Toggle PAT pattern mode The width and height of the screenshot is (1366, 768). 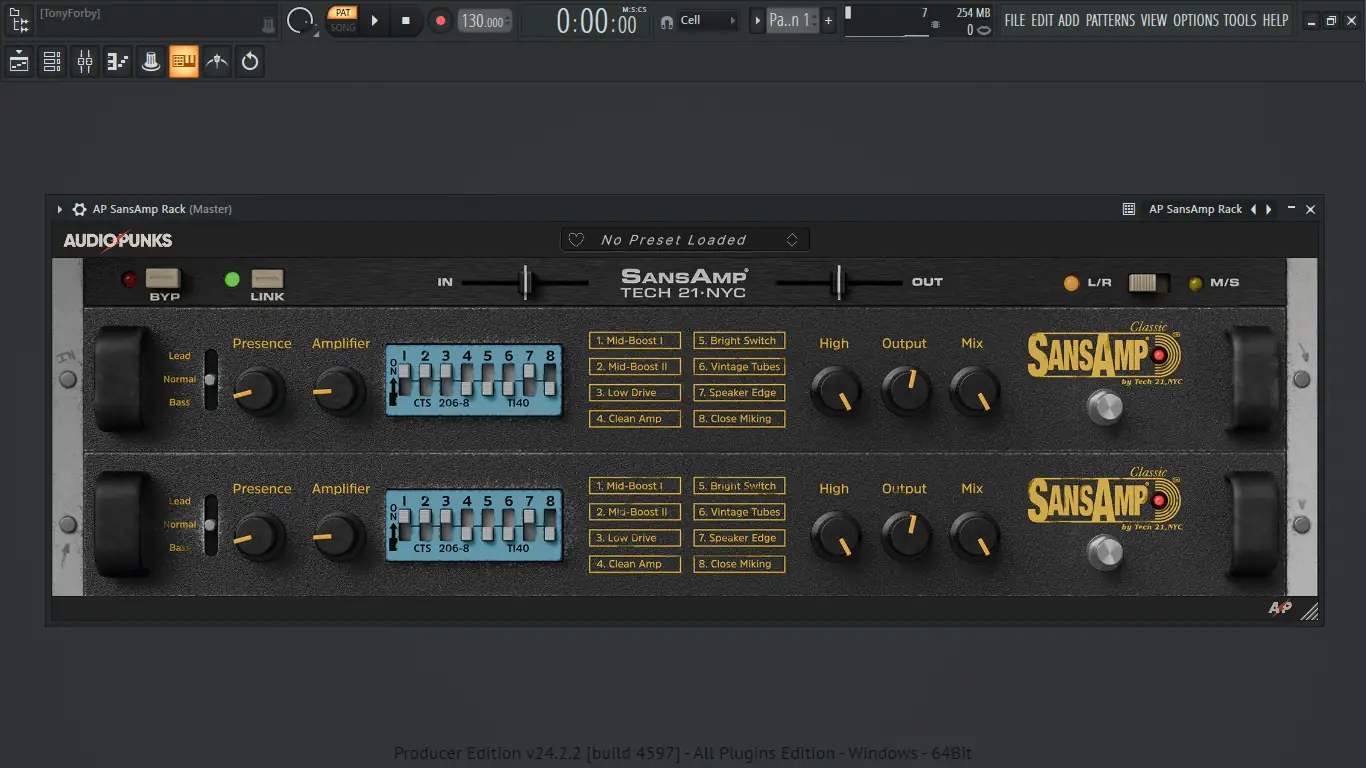pyautogui.click(x=343, y=13)
